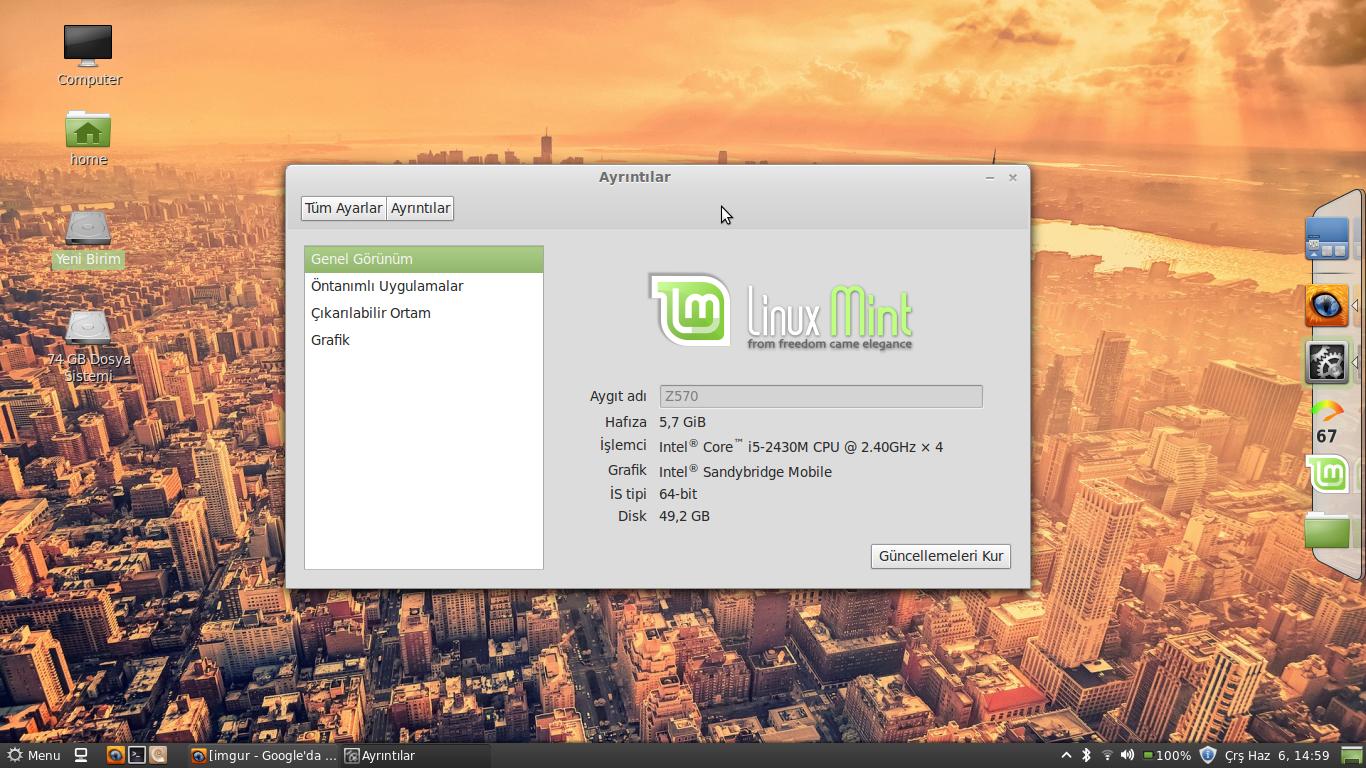Open the update manager shield icon
The image size is (1366, 768).
tap(1207, 755)
